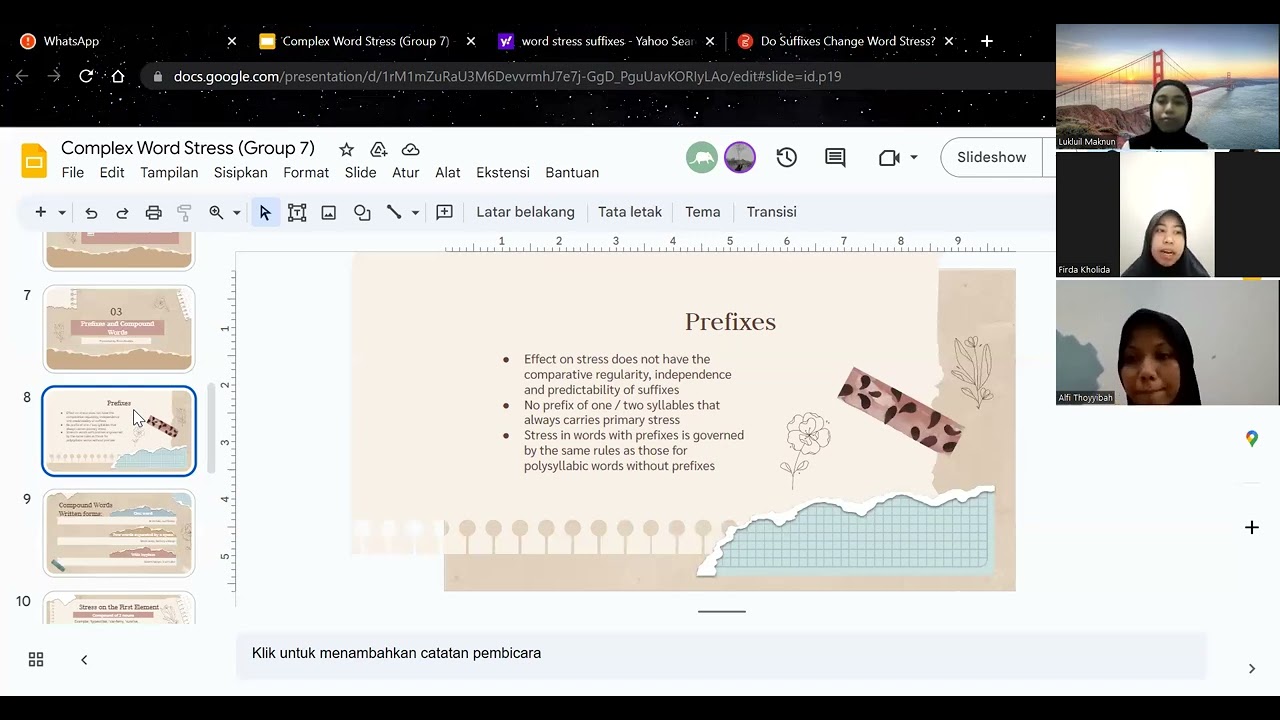Viewport: 1280px width, 720px height.
Task: Insert a shape with toolbar icon
Action: tap(362, 212)
